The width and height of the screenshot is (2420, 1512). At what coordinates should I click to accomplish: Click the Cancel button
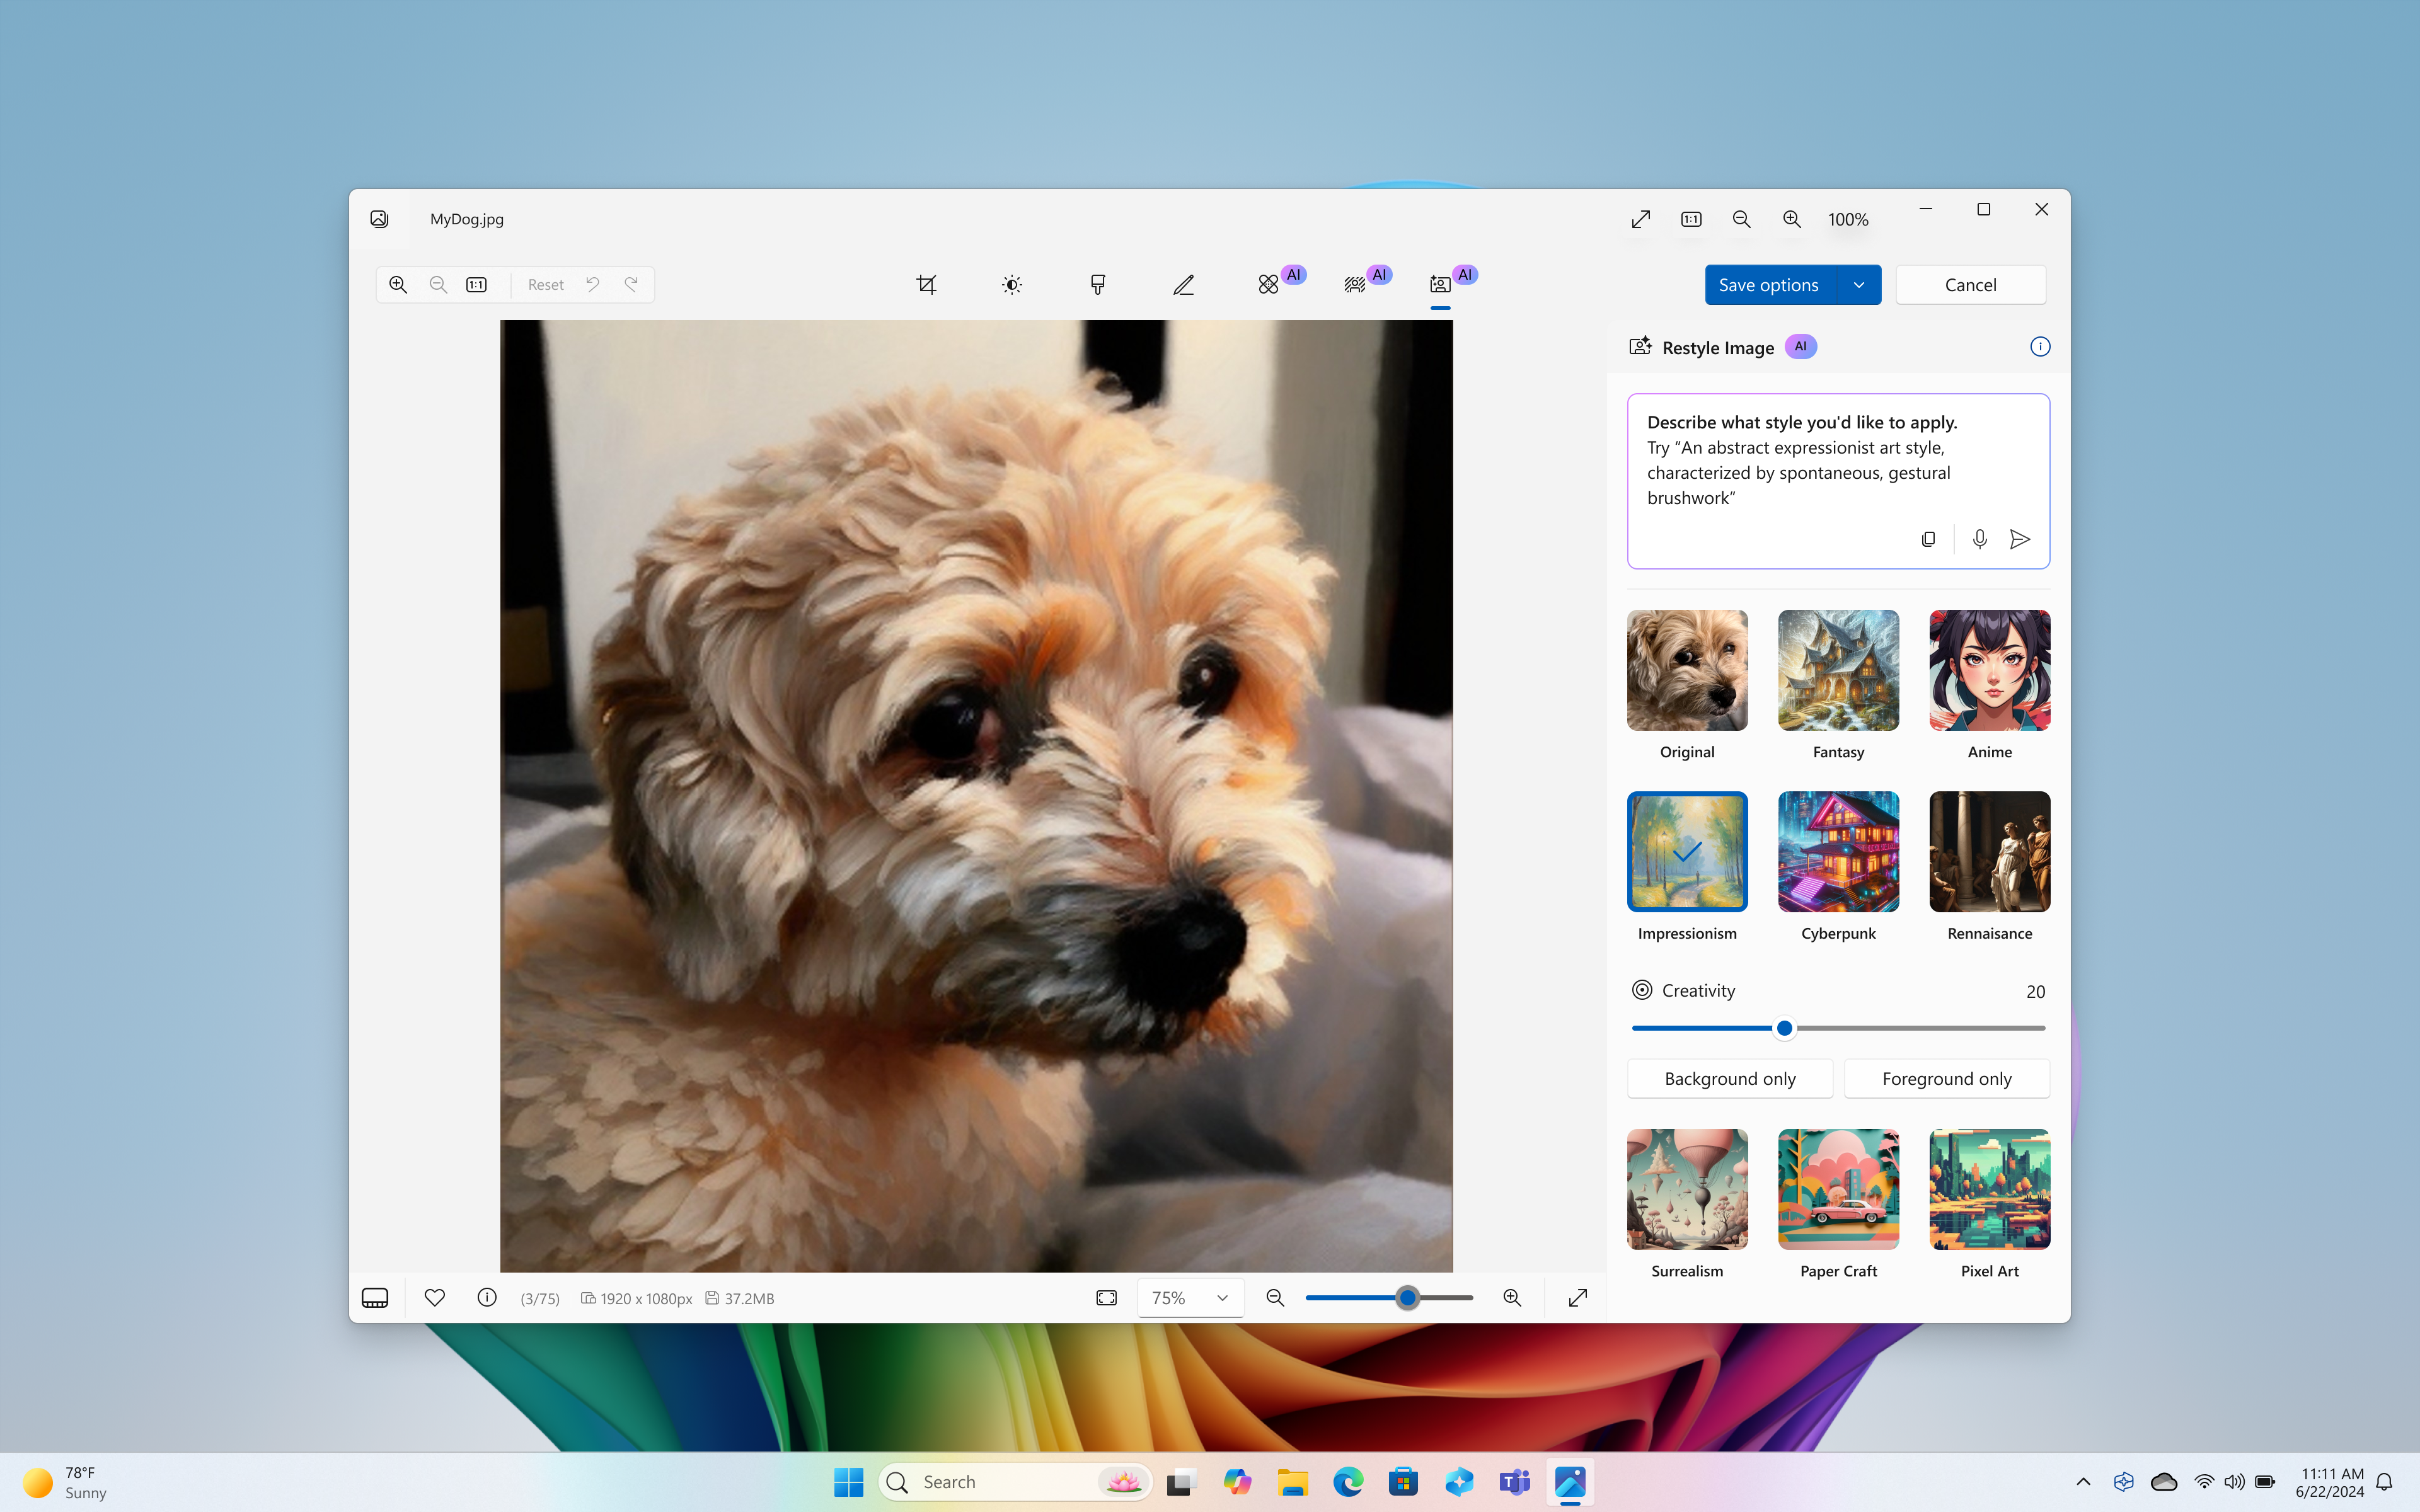click(1971, 284)
